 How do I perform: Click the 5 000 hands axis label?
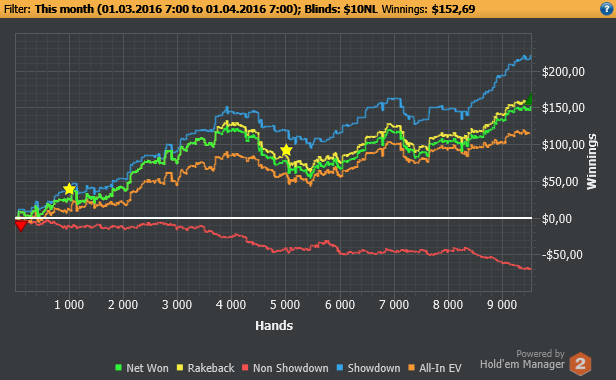[285, 305]
